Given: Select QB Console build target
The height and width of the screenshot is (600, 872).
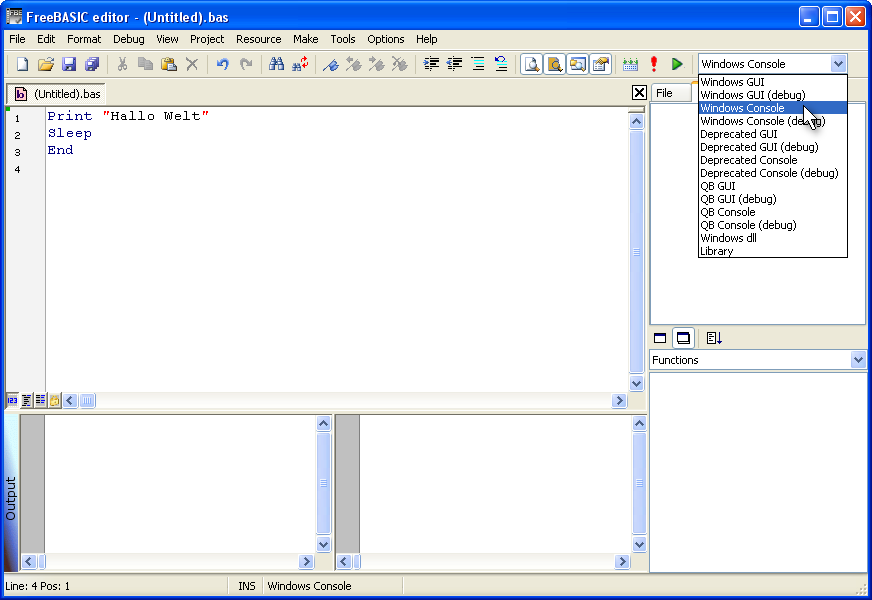Looking at the screenshot, I should coord(772,212).
